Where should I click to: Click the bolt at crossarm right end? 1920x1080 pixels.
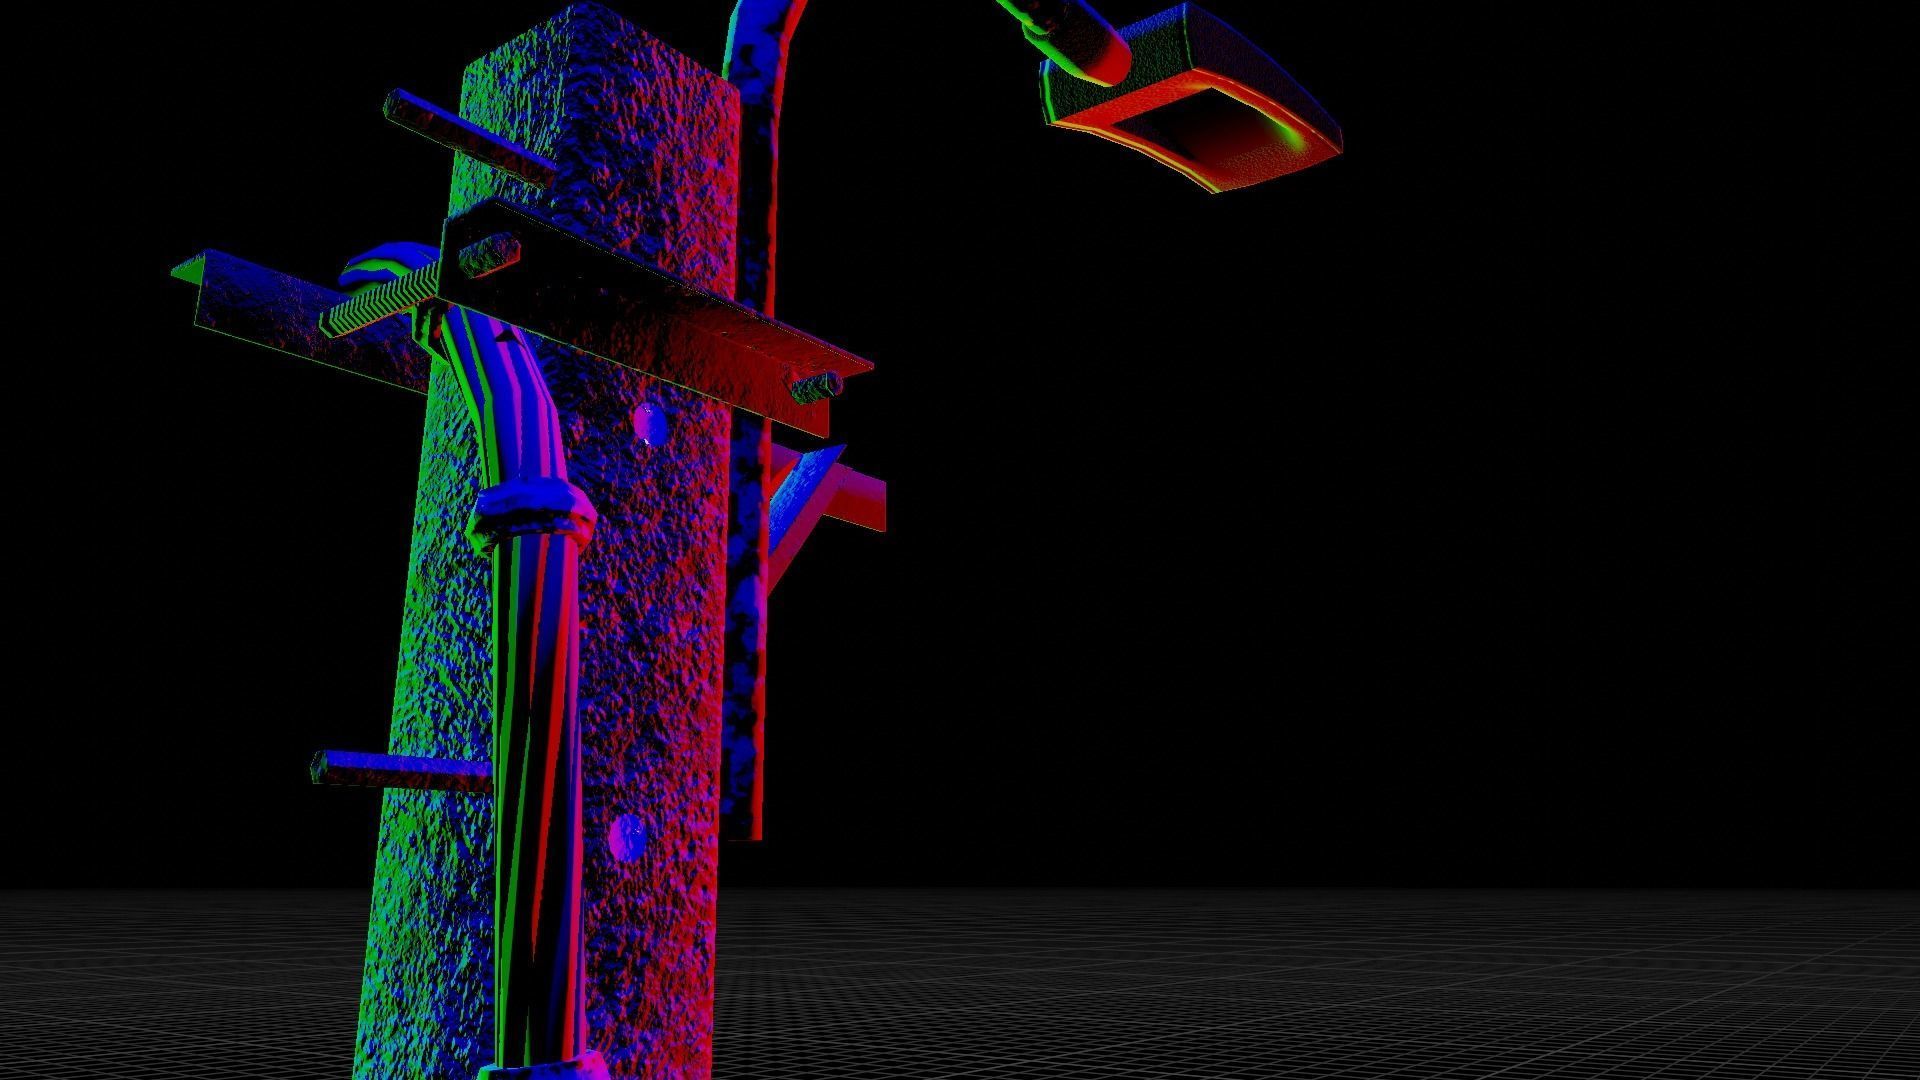pos(815,386)
